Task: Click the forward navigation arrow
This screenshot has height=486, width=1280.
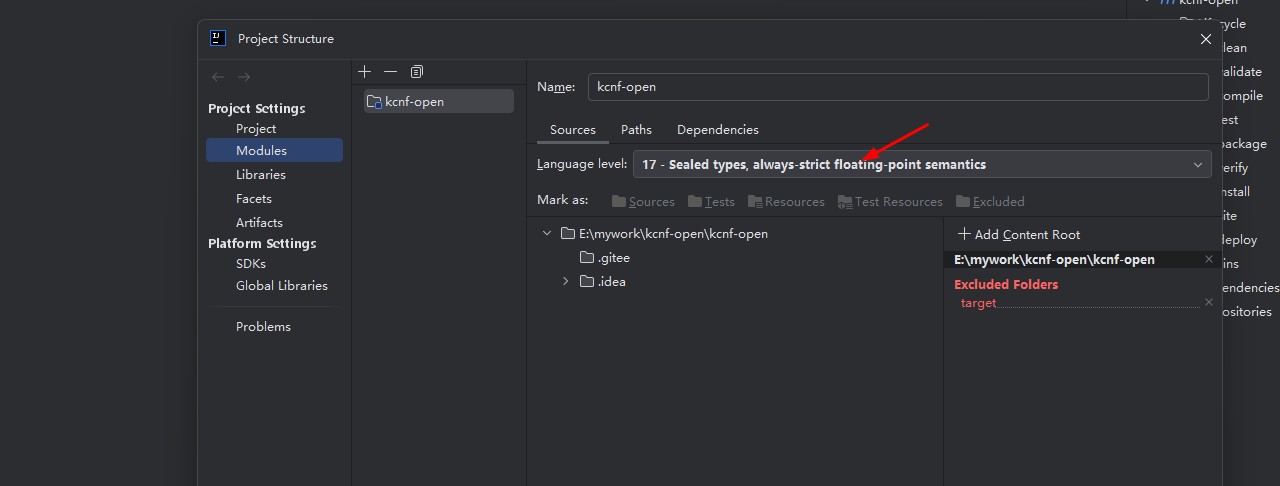Action: point(244,77)
